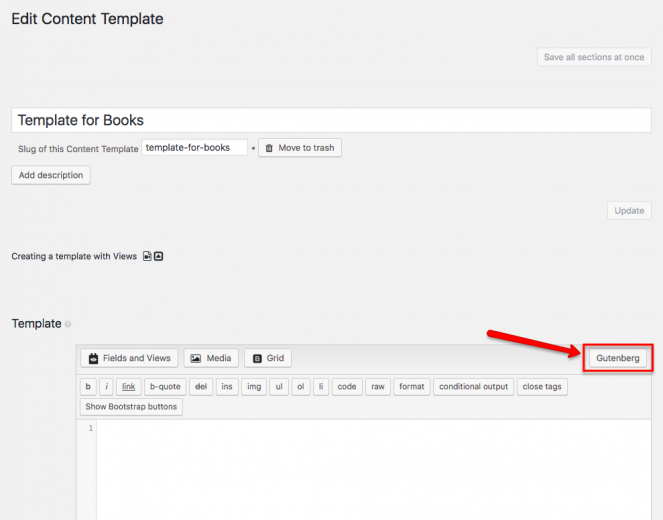
Task: Click the help icon next to Template heading
Action: click(x=68, y=324)
